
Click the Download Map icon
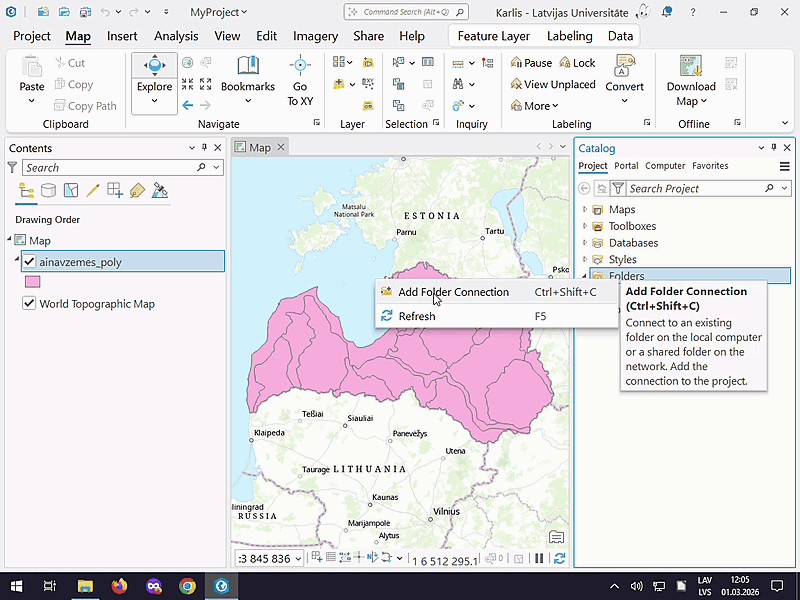[690, 67]
